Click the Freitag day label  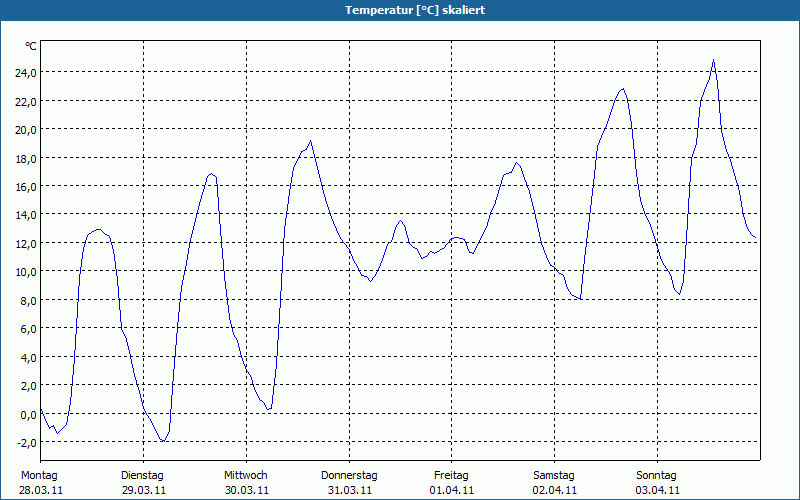pos(452,476)
